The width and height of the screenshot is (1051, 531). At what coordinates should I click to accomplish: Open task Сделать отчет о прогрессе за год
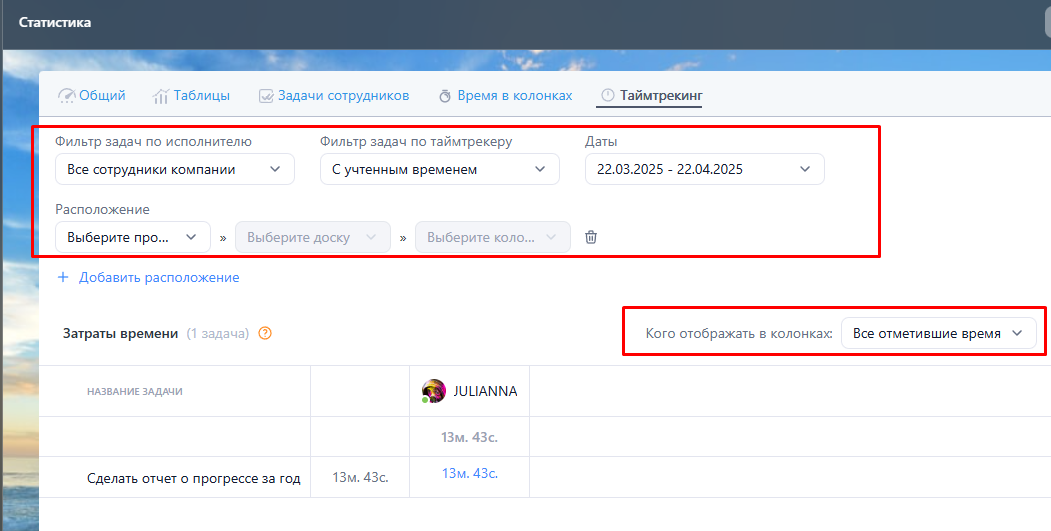point(194,478)
